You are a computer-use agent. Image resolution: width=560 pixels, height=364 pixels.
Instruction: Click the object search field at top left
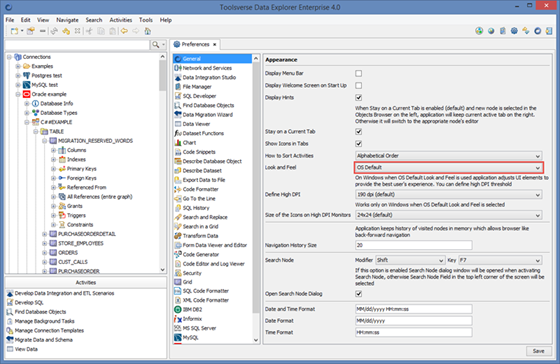[77, 45]
